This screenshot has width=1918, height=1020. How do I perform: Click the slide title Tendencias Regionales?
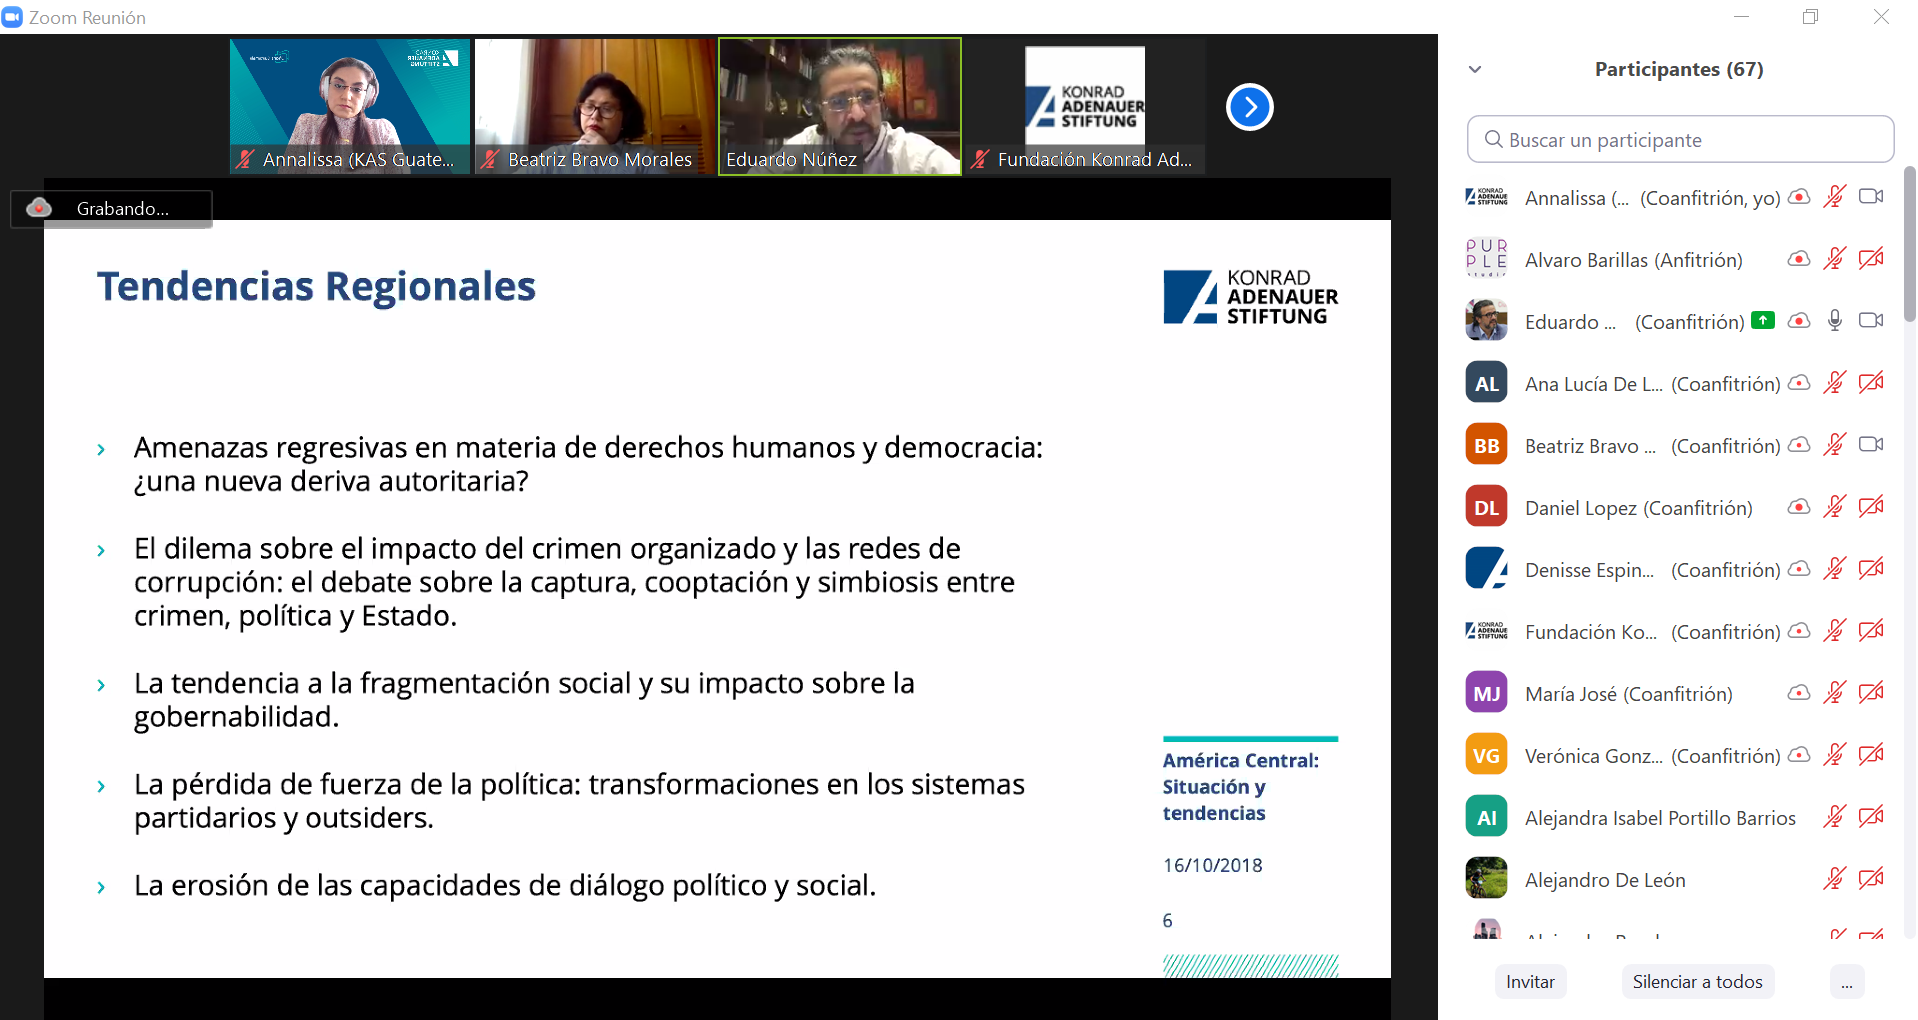pos(316,287)
